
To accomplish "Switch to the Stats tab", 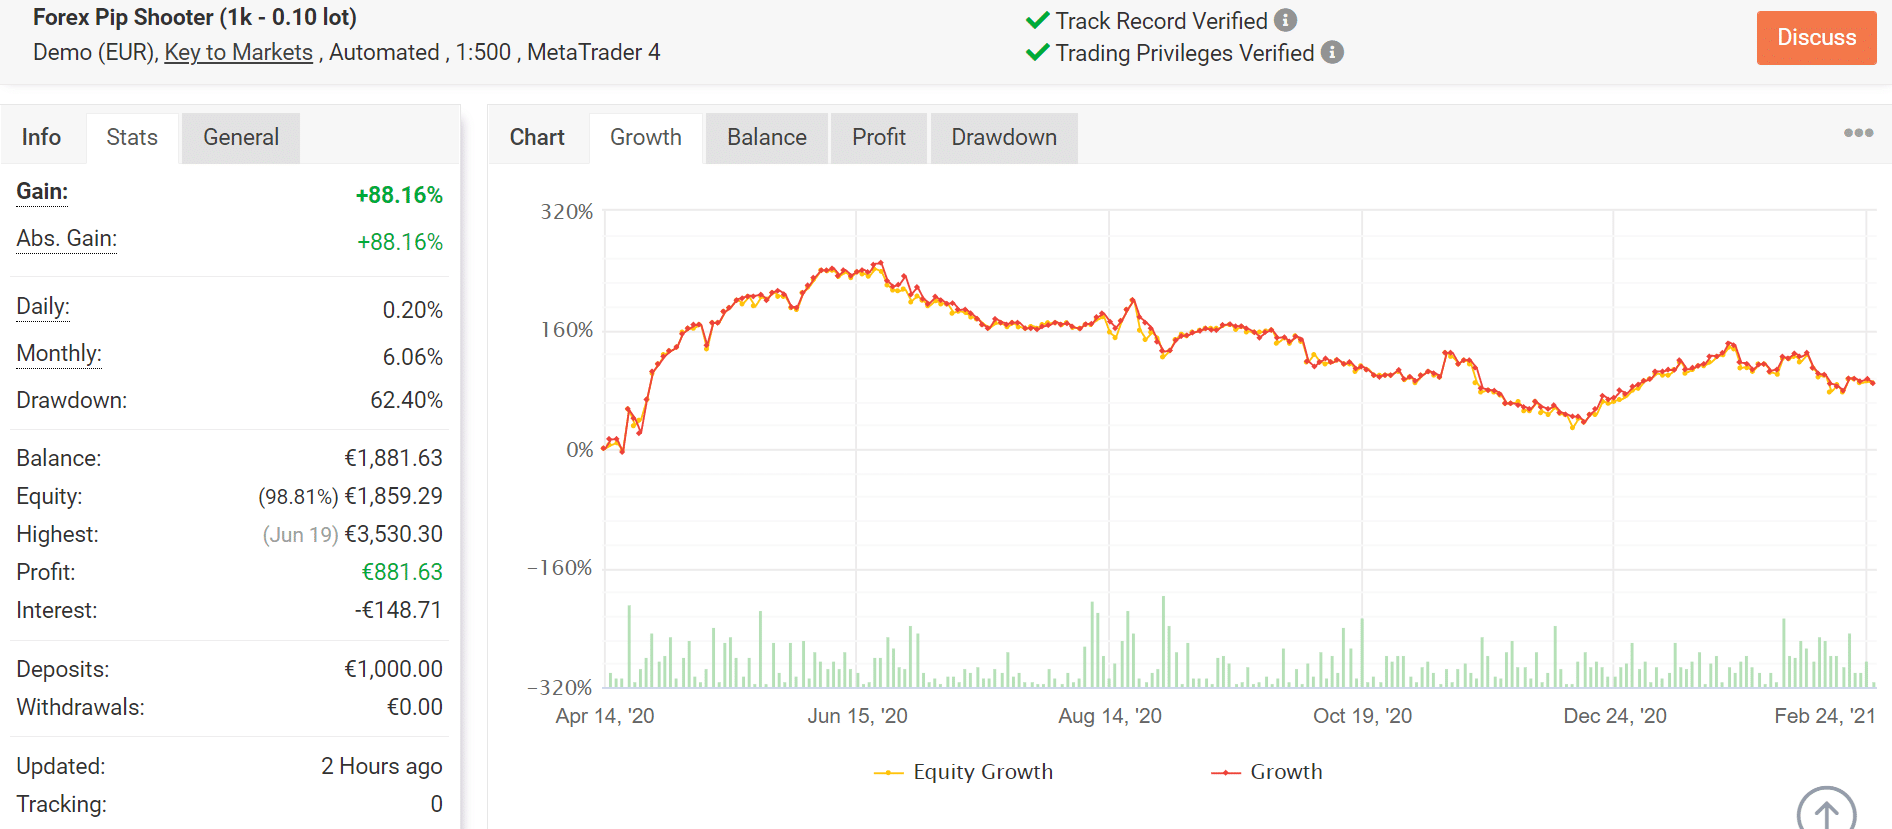I will (x=132, y=137).
